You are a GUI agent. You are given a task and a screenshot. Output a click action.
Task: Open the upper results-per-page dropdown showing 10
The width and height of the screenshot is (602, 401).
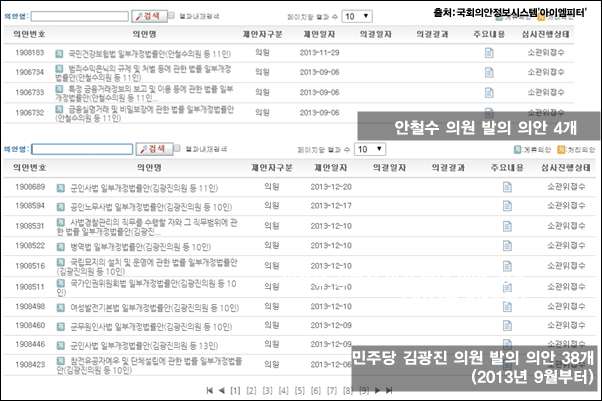(x=357, y=16)
